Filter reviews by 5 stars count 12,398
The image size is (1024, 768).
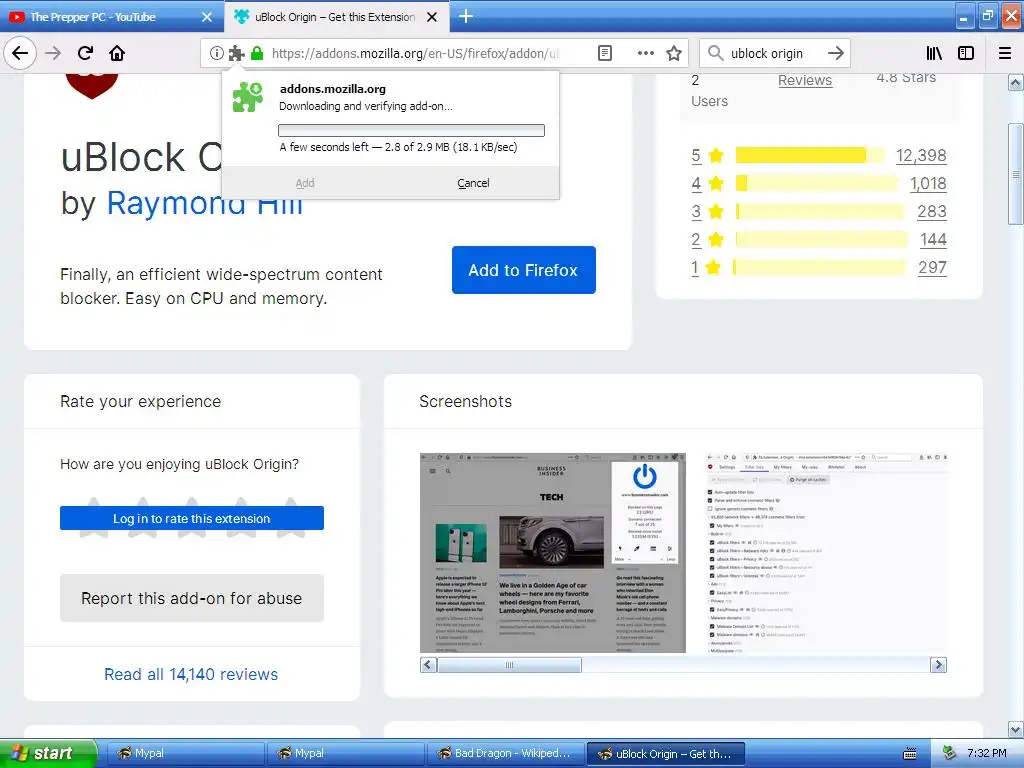pyautogui.click(x=921, y=155)
